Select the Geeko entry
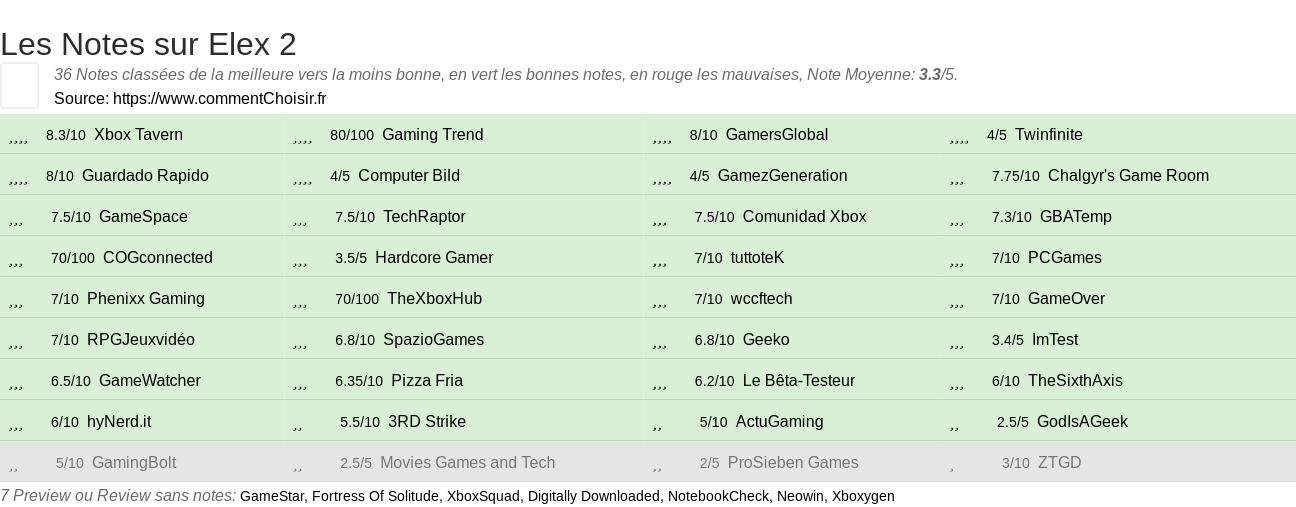Image resolution: width=1296 pixels, height=507 pixels. (765, 340)
